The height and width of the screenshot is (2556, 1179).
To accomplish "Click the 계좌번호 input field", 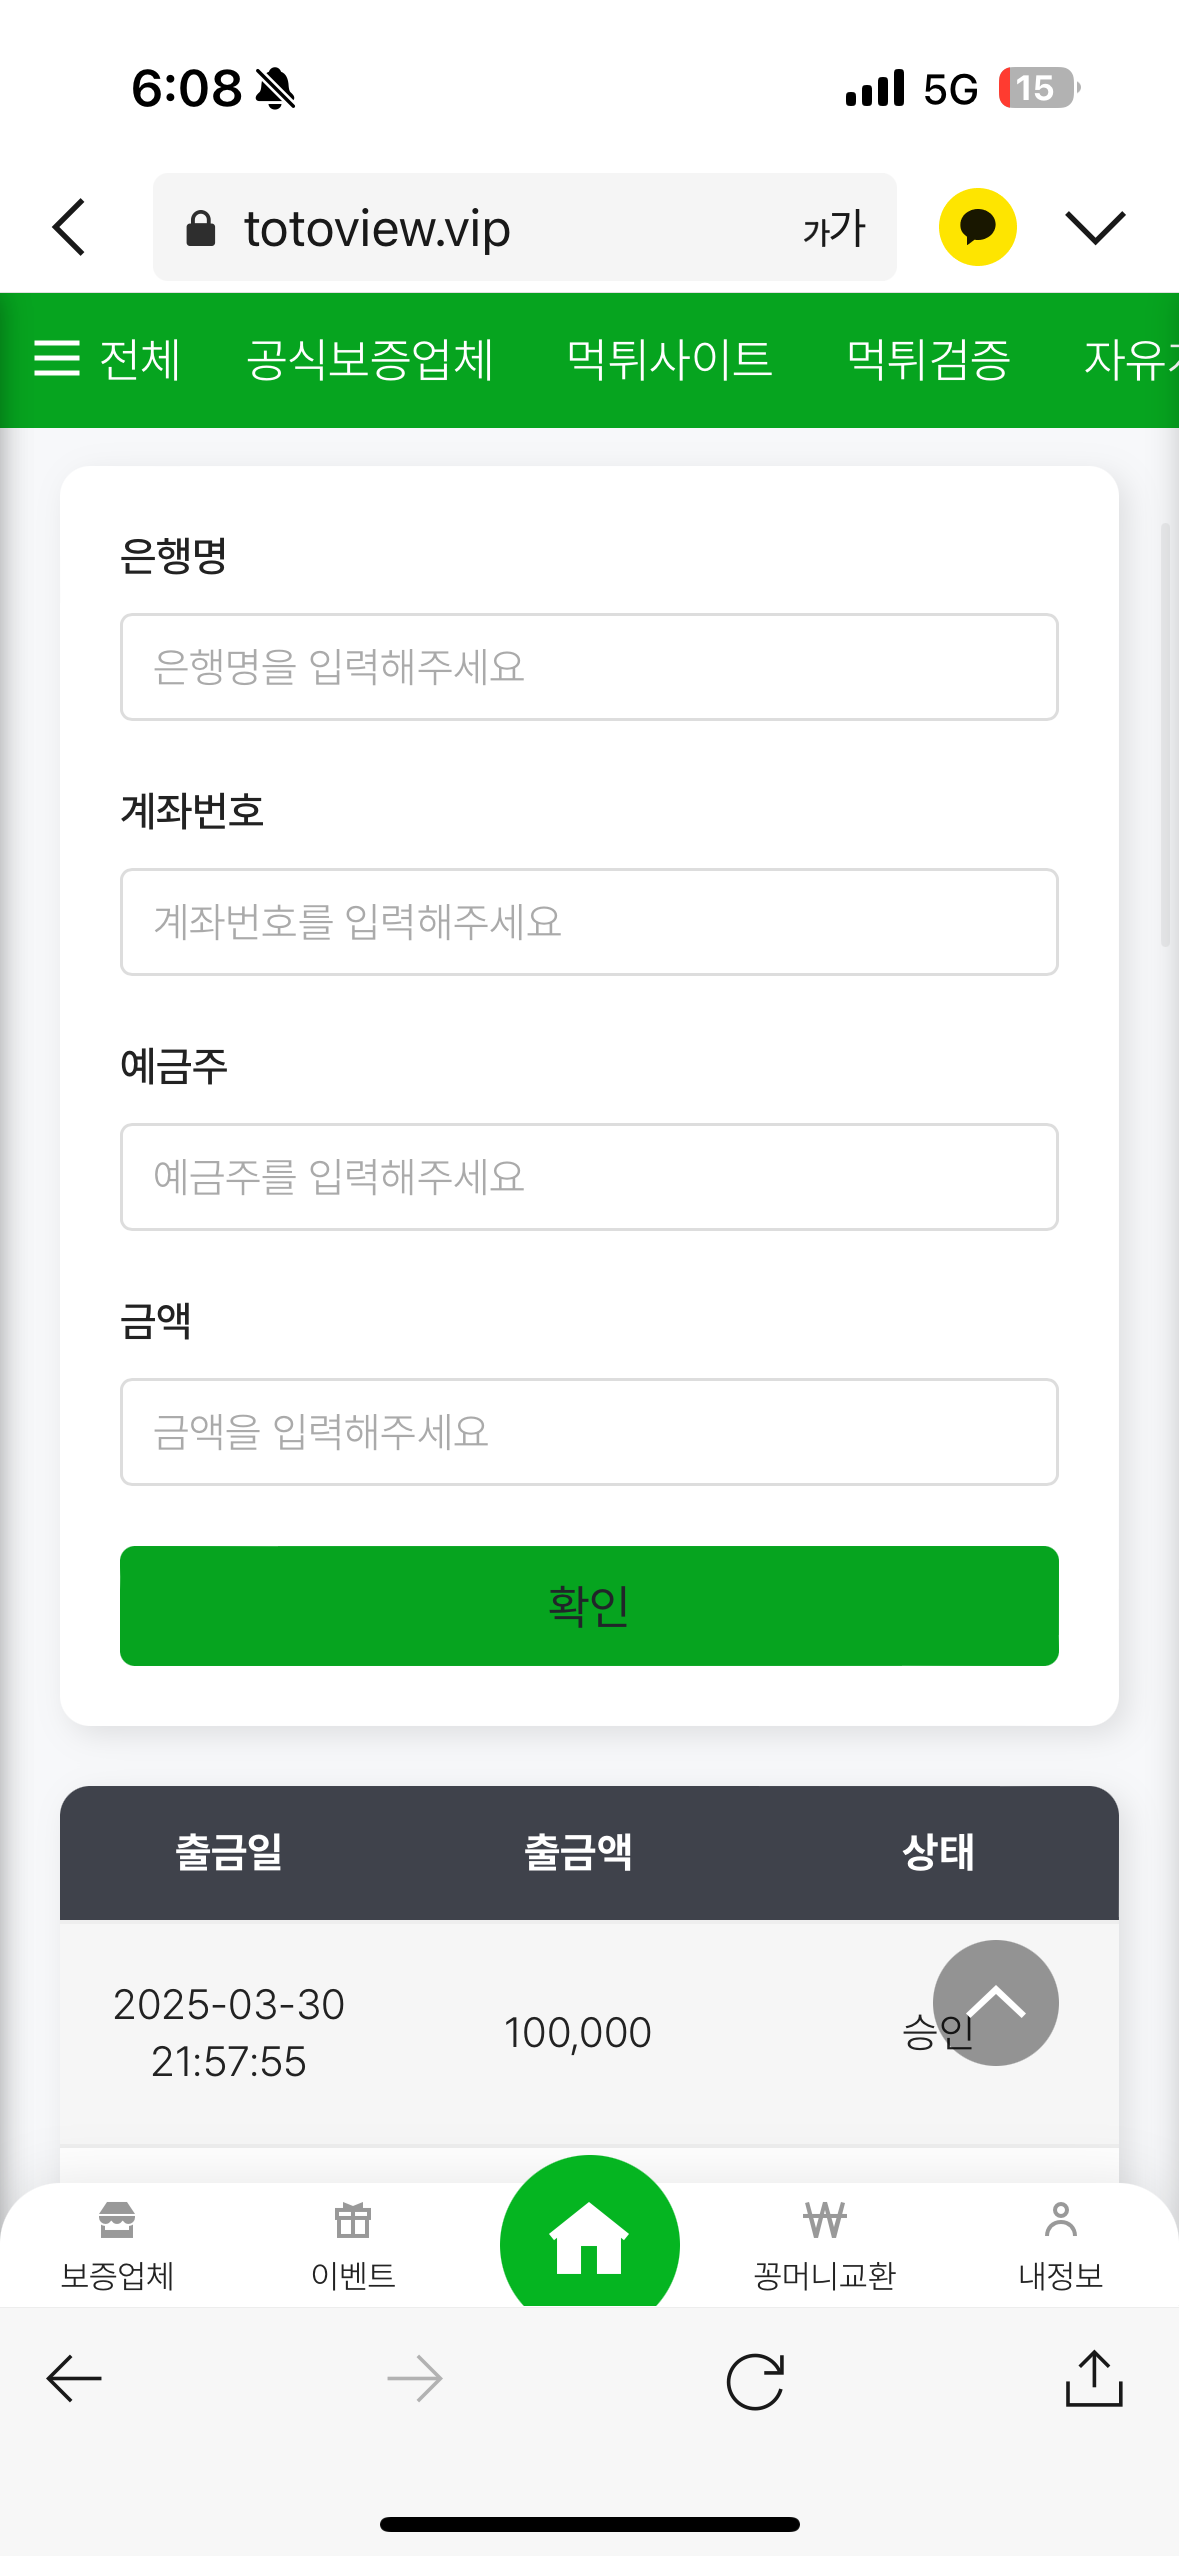I will (589, 922).
